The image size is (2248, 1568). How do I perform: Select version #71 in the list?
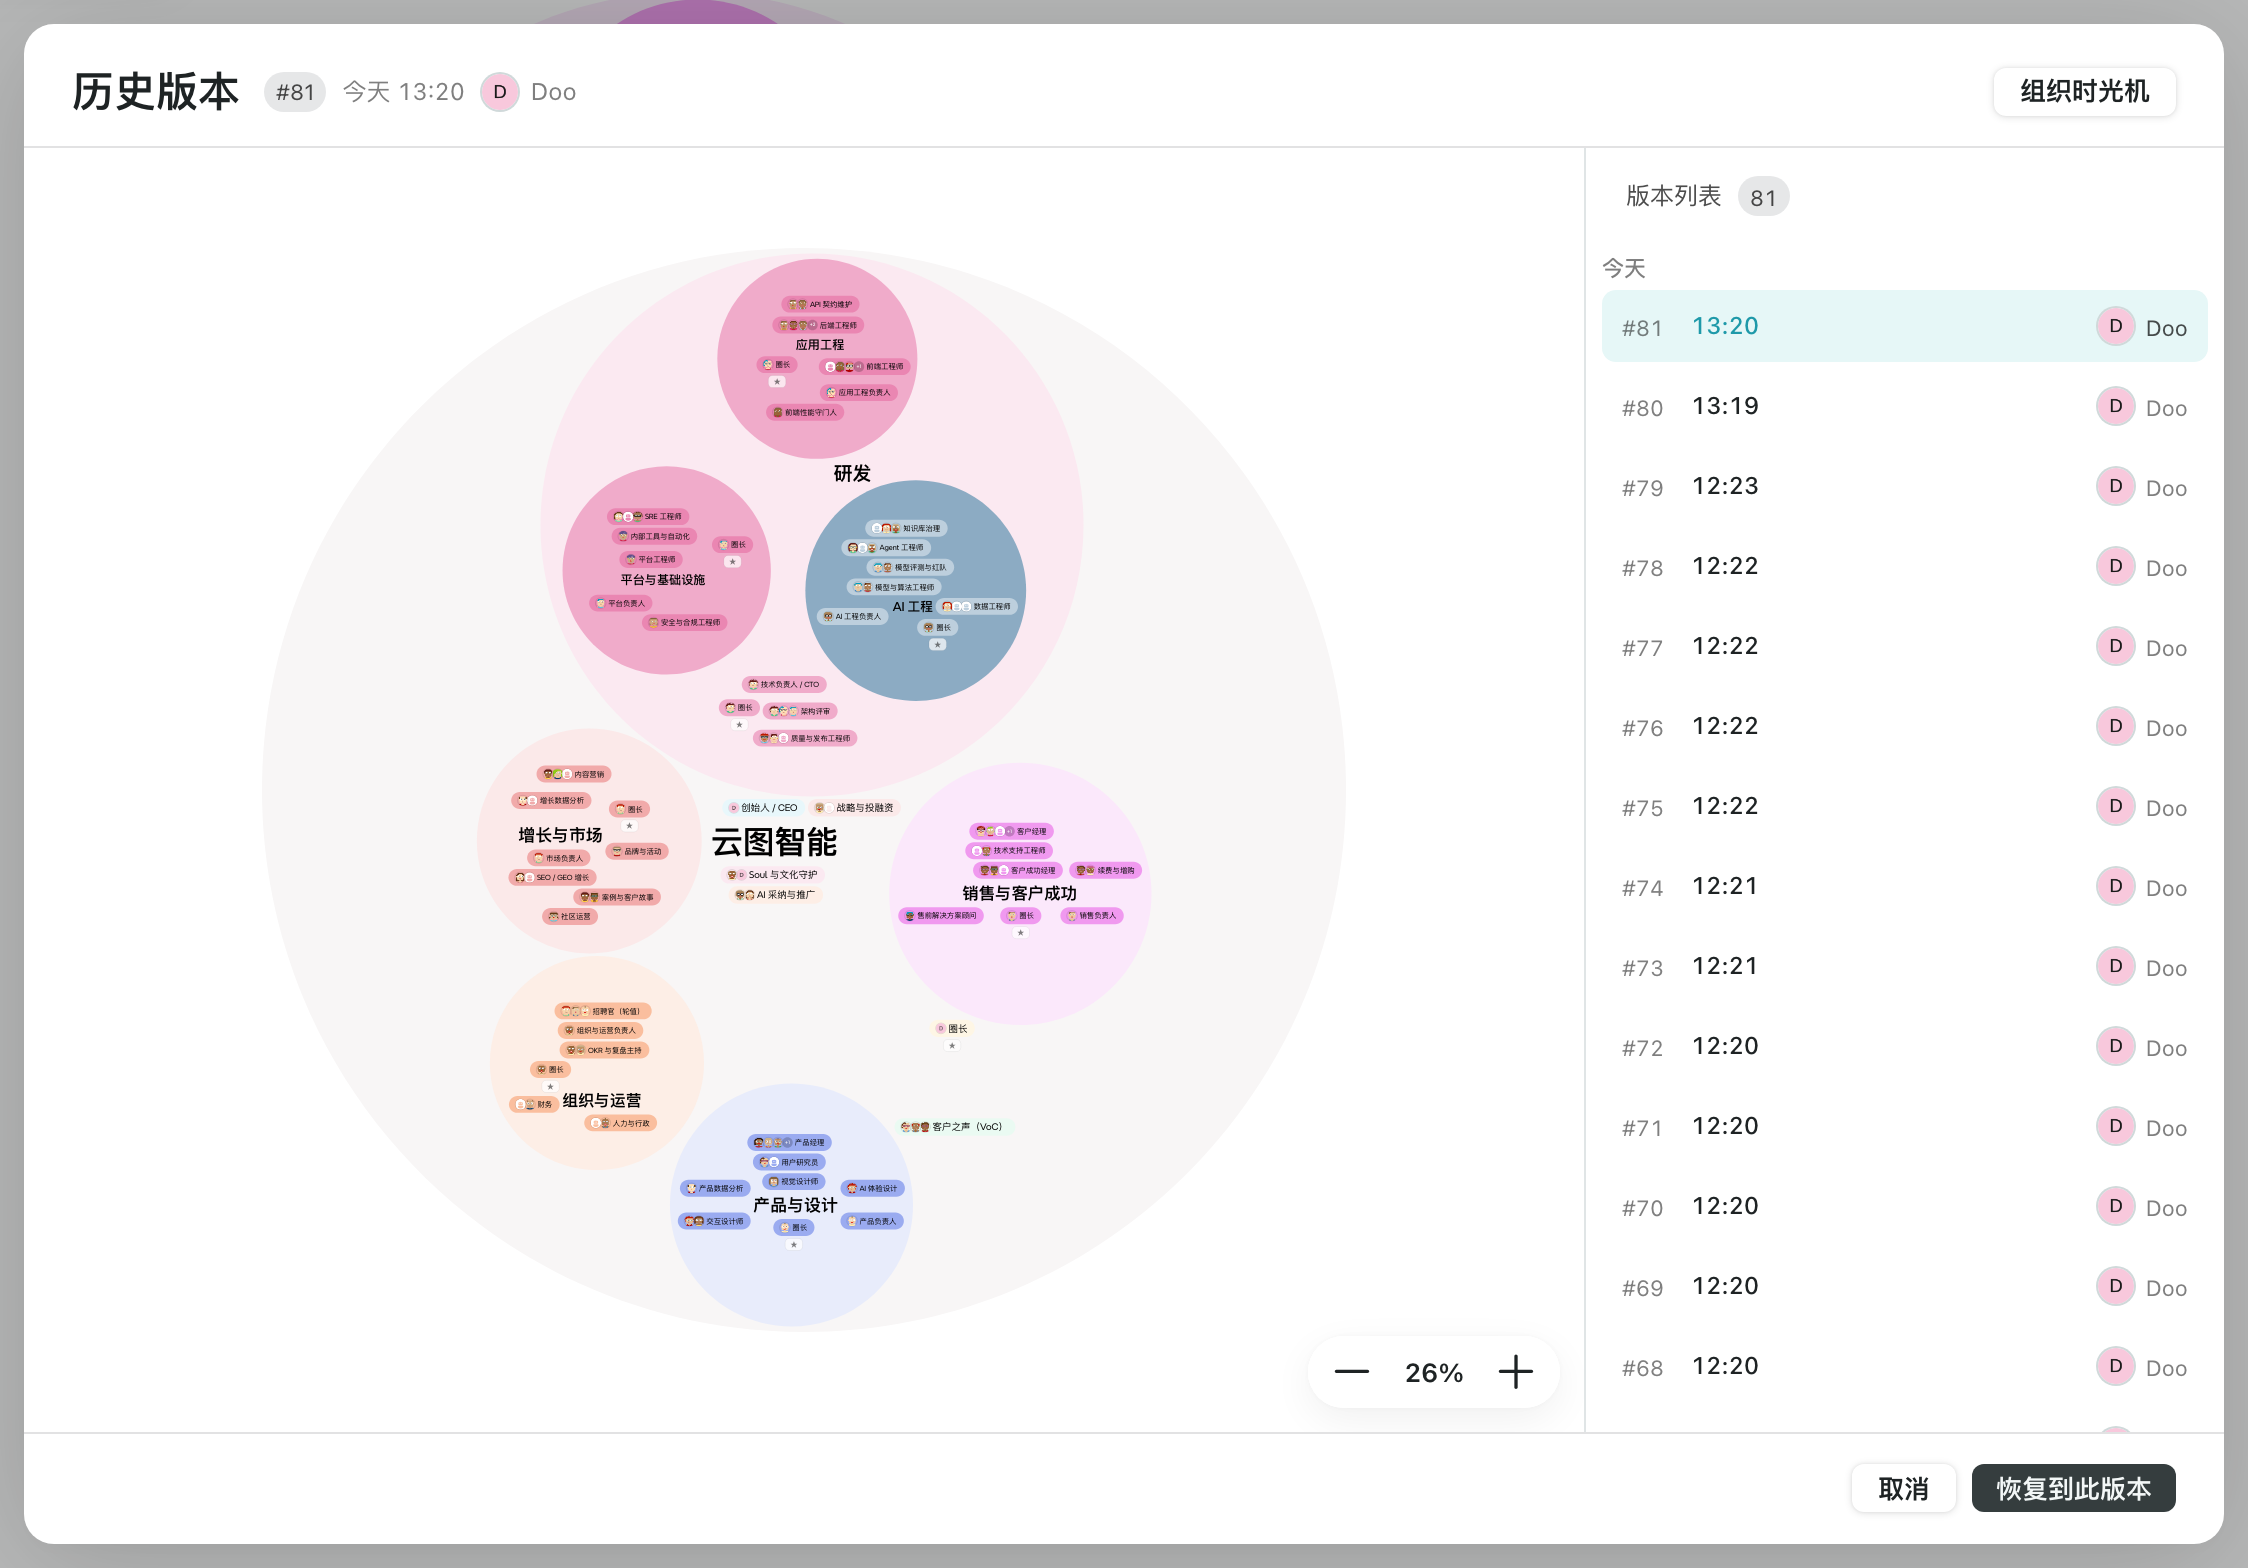click(1904, 1126)
